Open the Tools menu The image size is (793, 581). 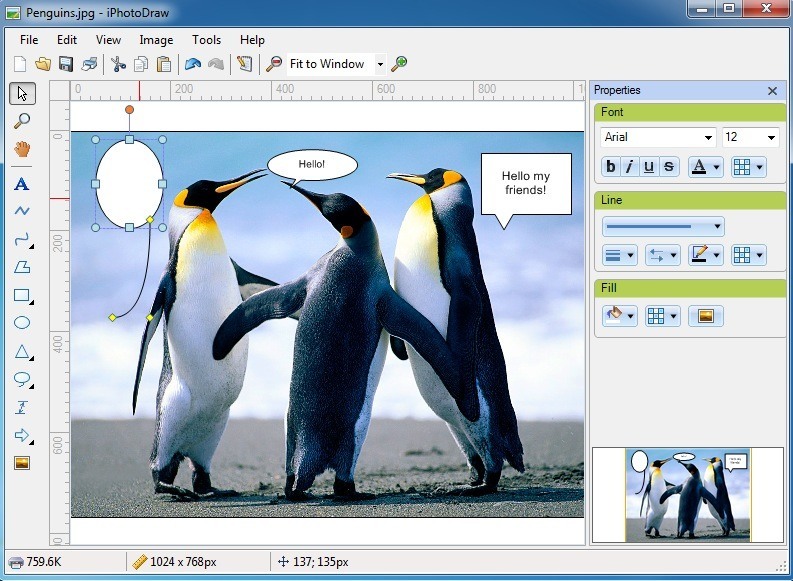pyautogui.click(x=206, y=40)
